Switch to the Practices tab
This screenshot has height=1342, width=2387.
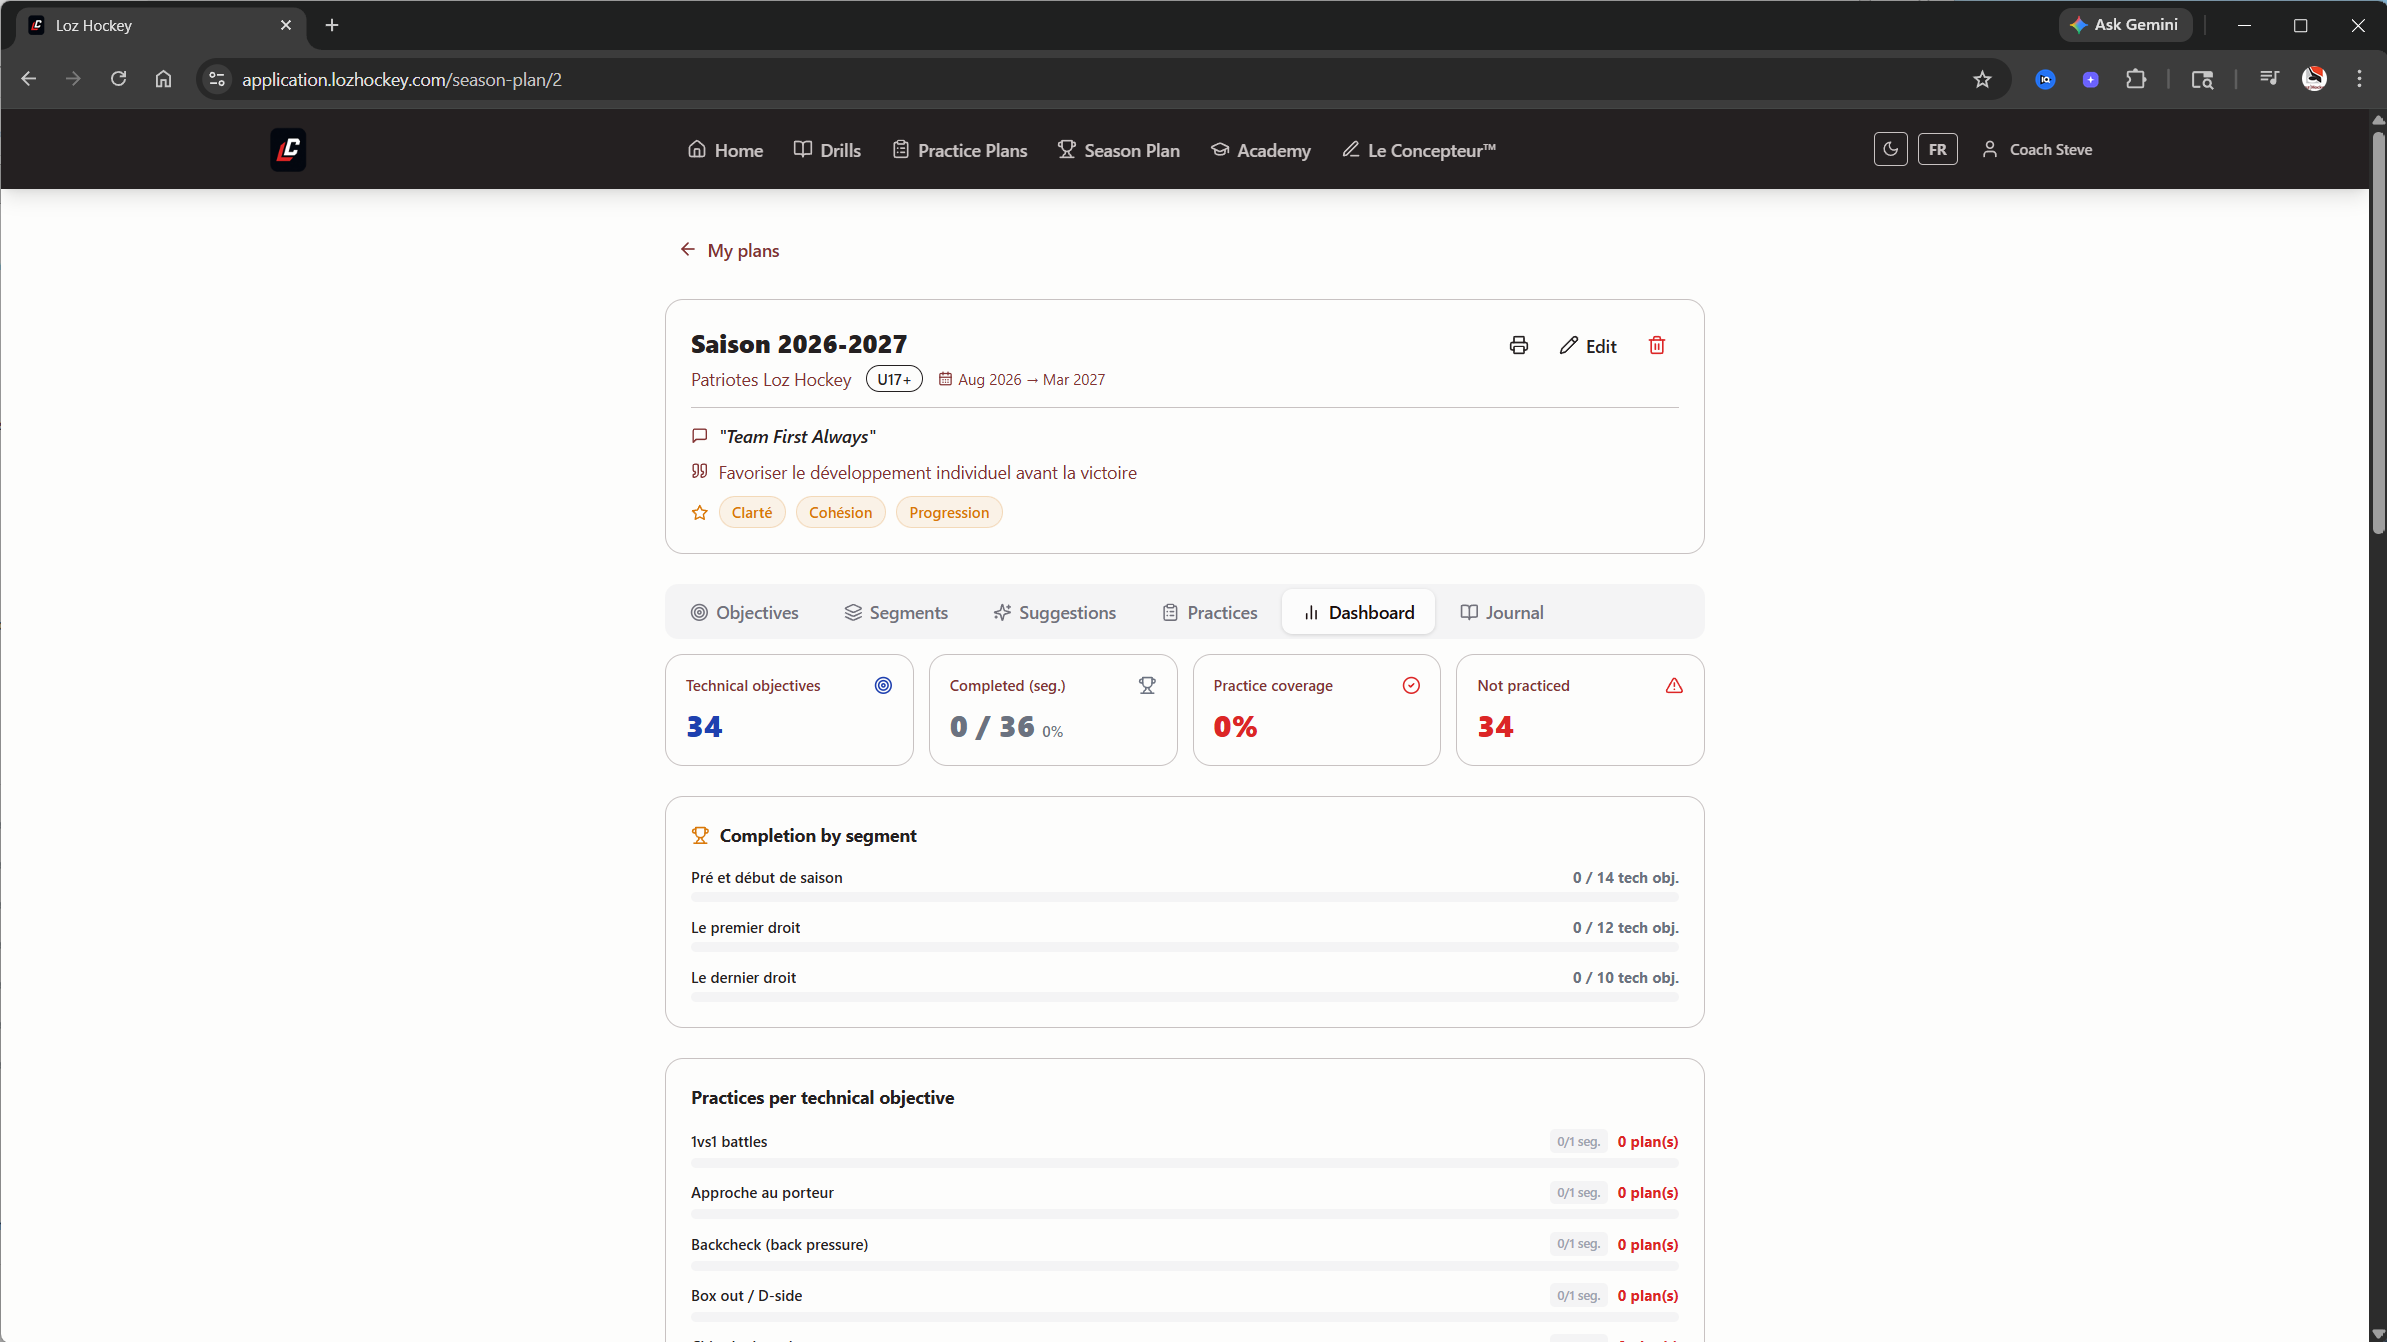(1210, 612)
